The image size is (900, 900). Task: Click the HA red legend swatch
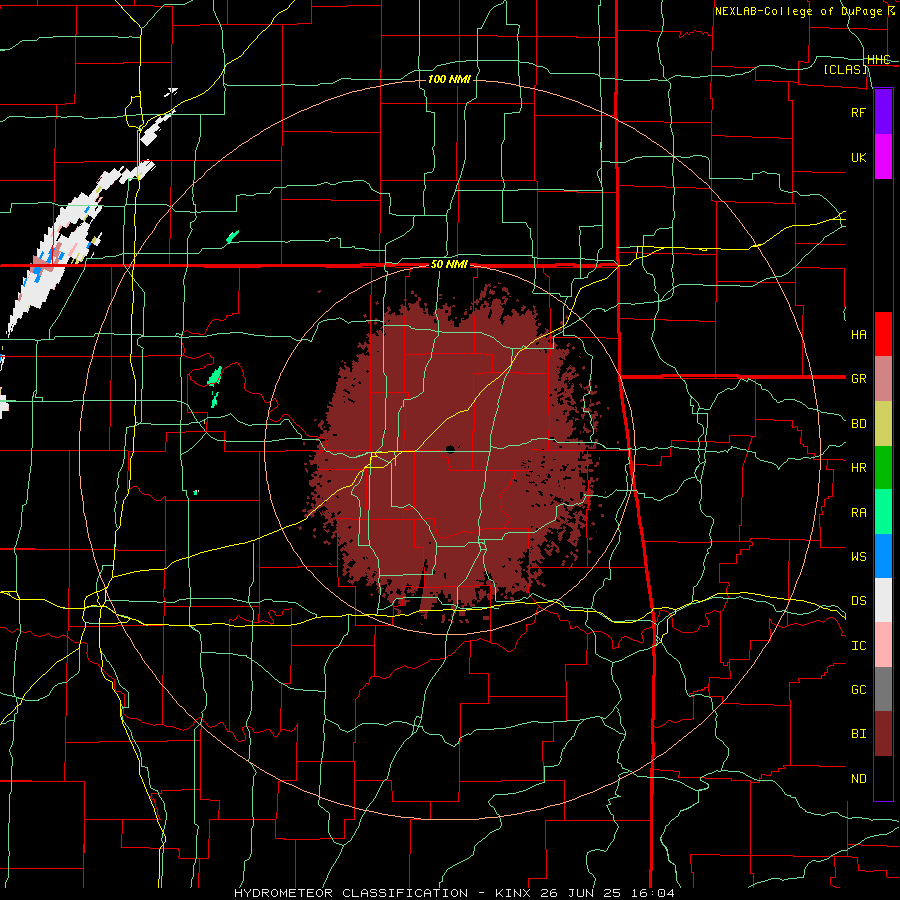(x=883, y=334)
